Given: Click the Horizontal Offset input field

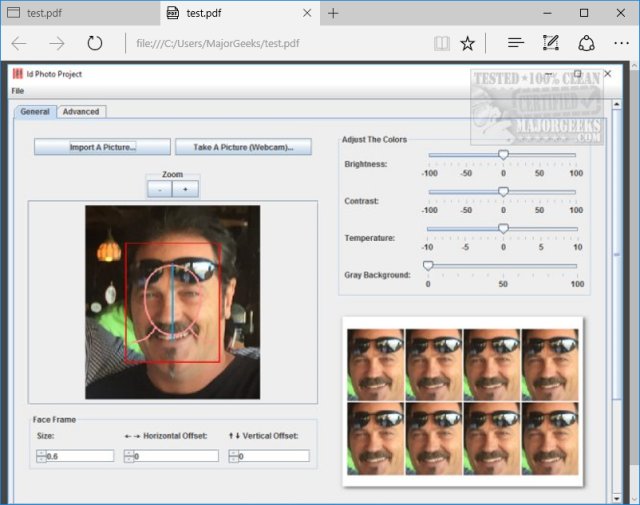Looking at the screenshot, I should (175, 456).
